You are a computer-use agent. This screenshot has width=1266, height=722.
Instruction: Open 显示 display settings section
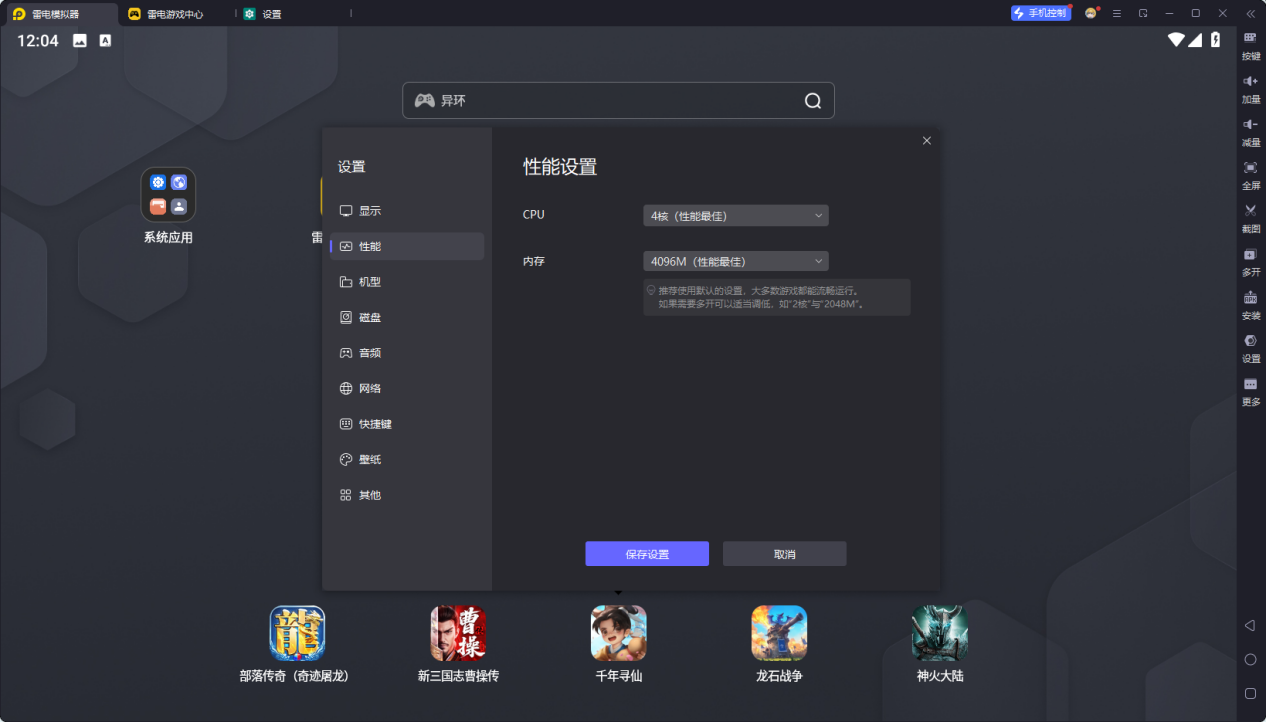(x=407, y=211)
